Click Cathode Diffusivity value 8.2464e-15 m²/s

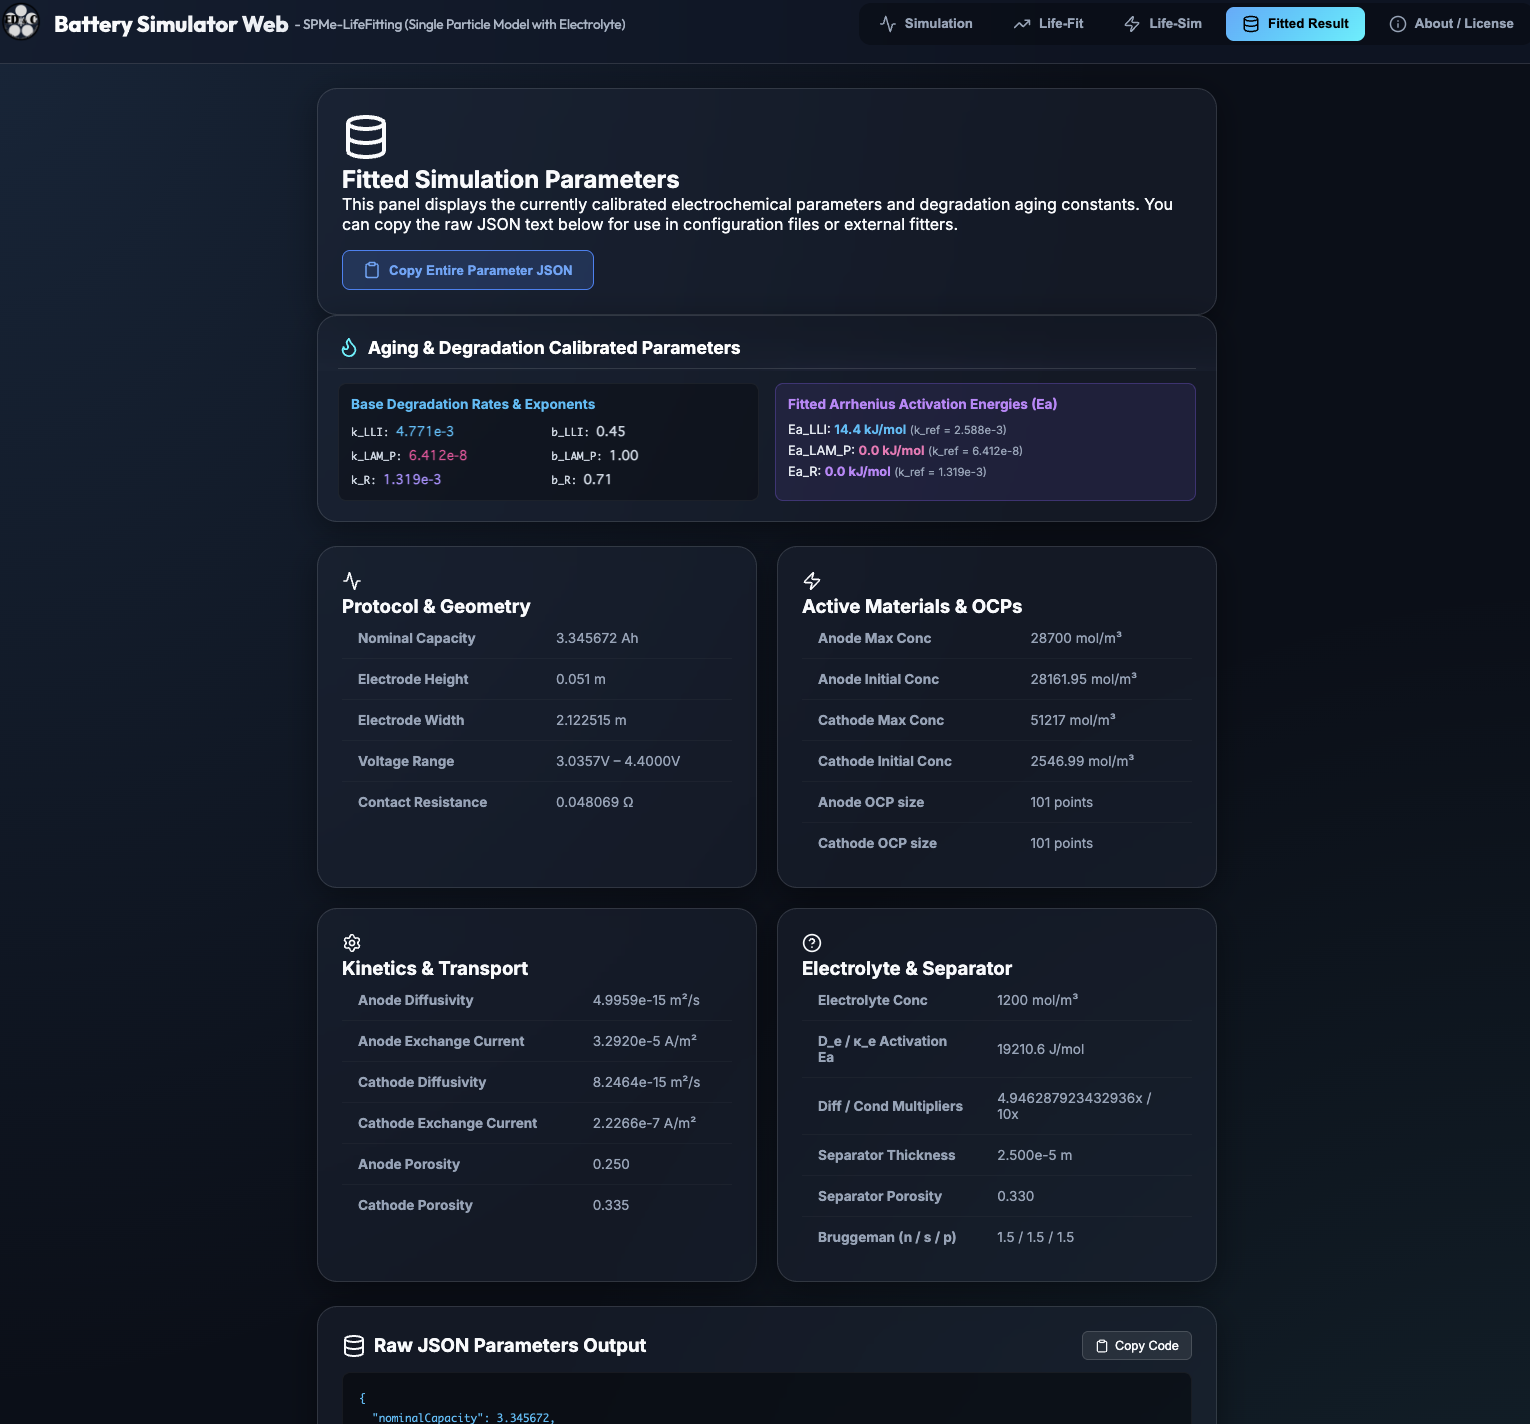(646, 1082)
